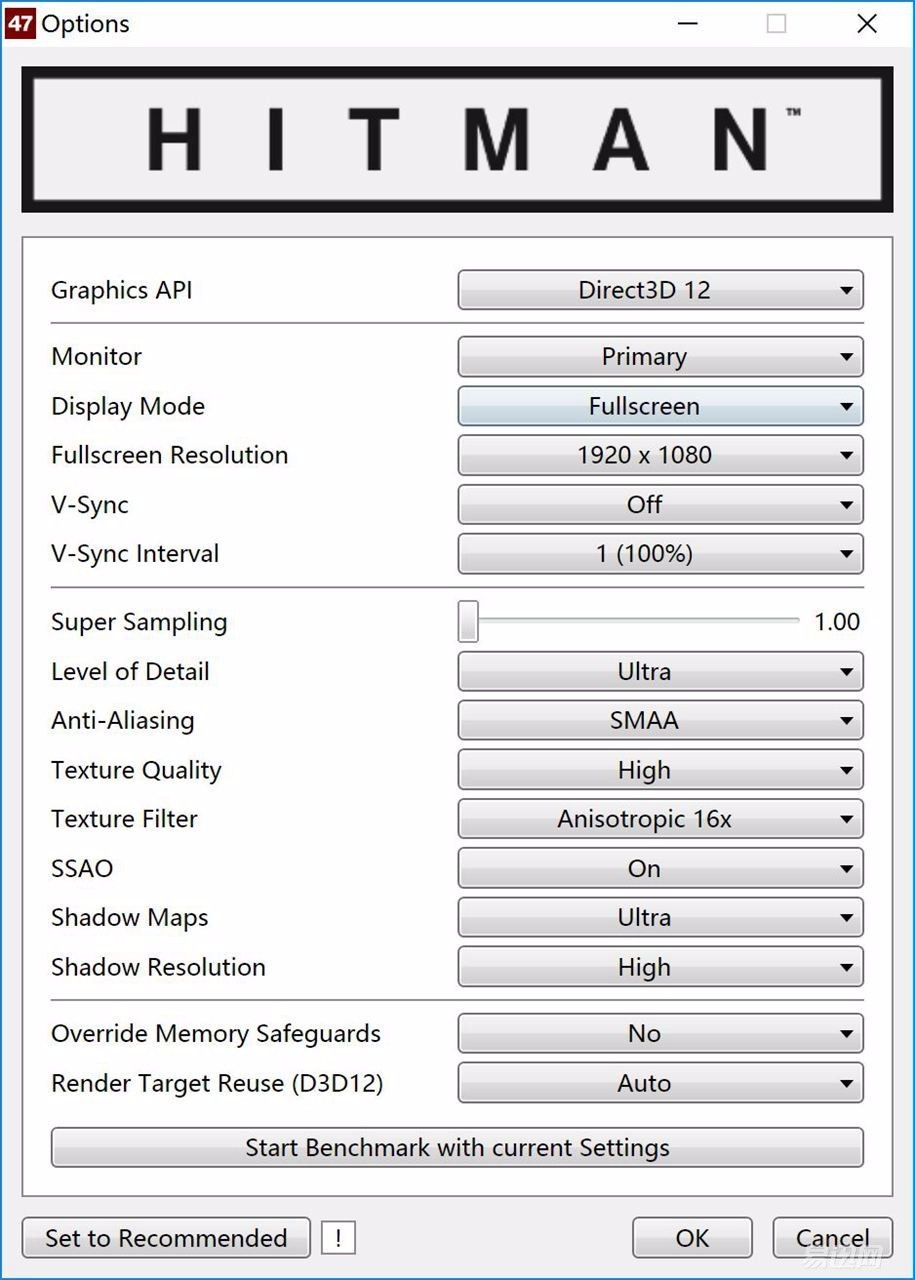The image size is (915, 1280).
Task: Open Anti-Aliasing dropdown showing SMAA
Action: pyautogui.click(x=660, y=721)
